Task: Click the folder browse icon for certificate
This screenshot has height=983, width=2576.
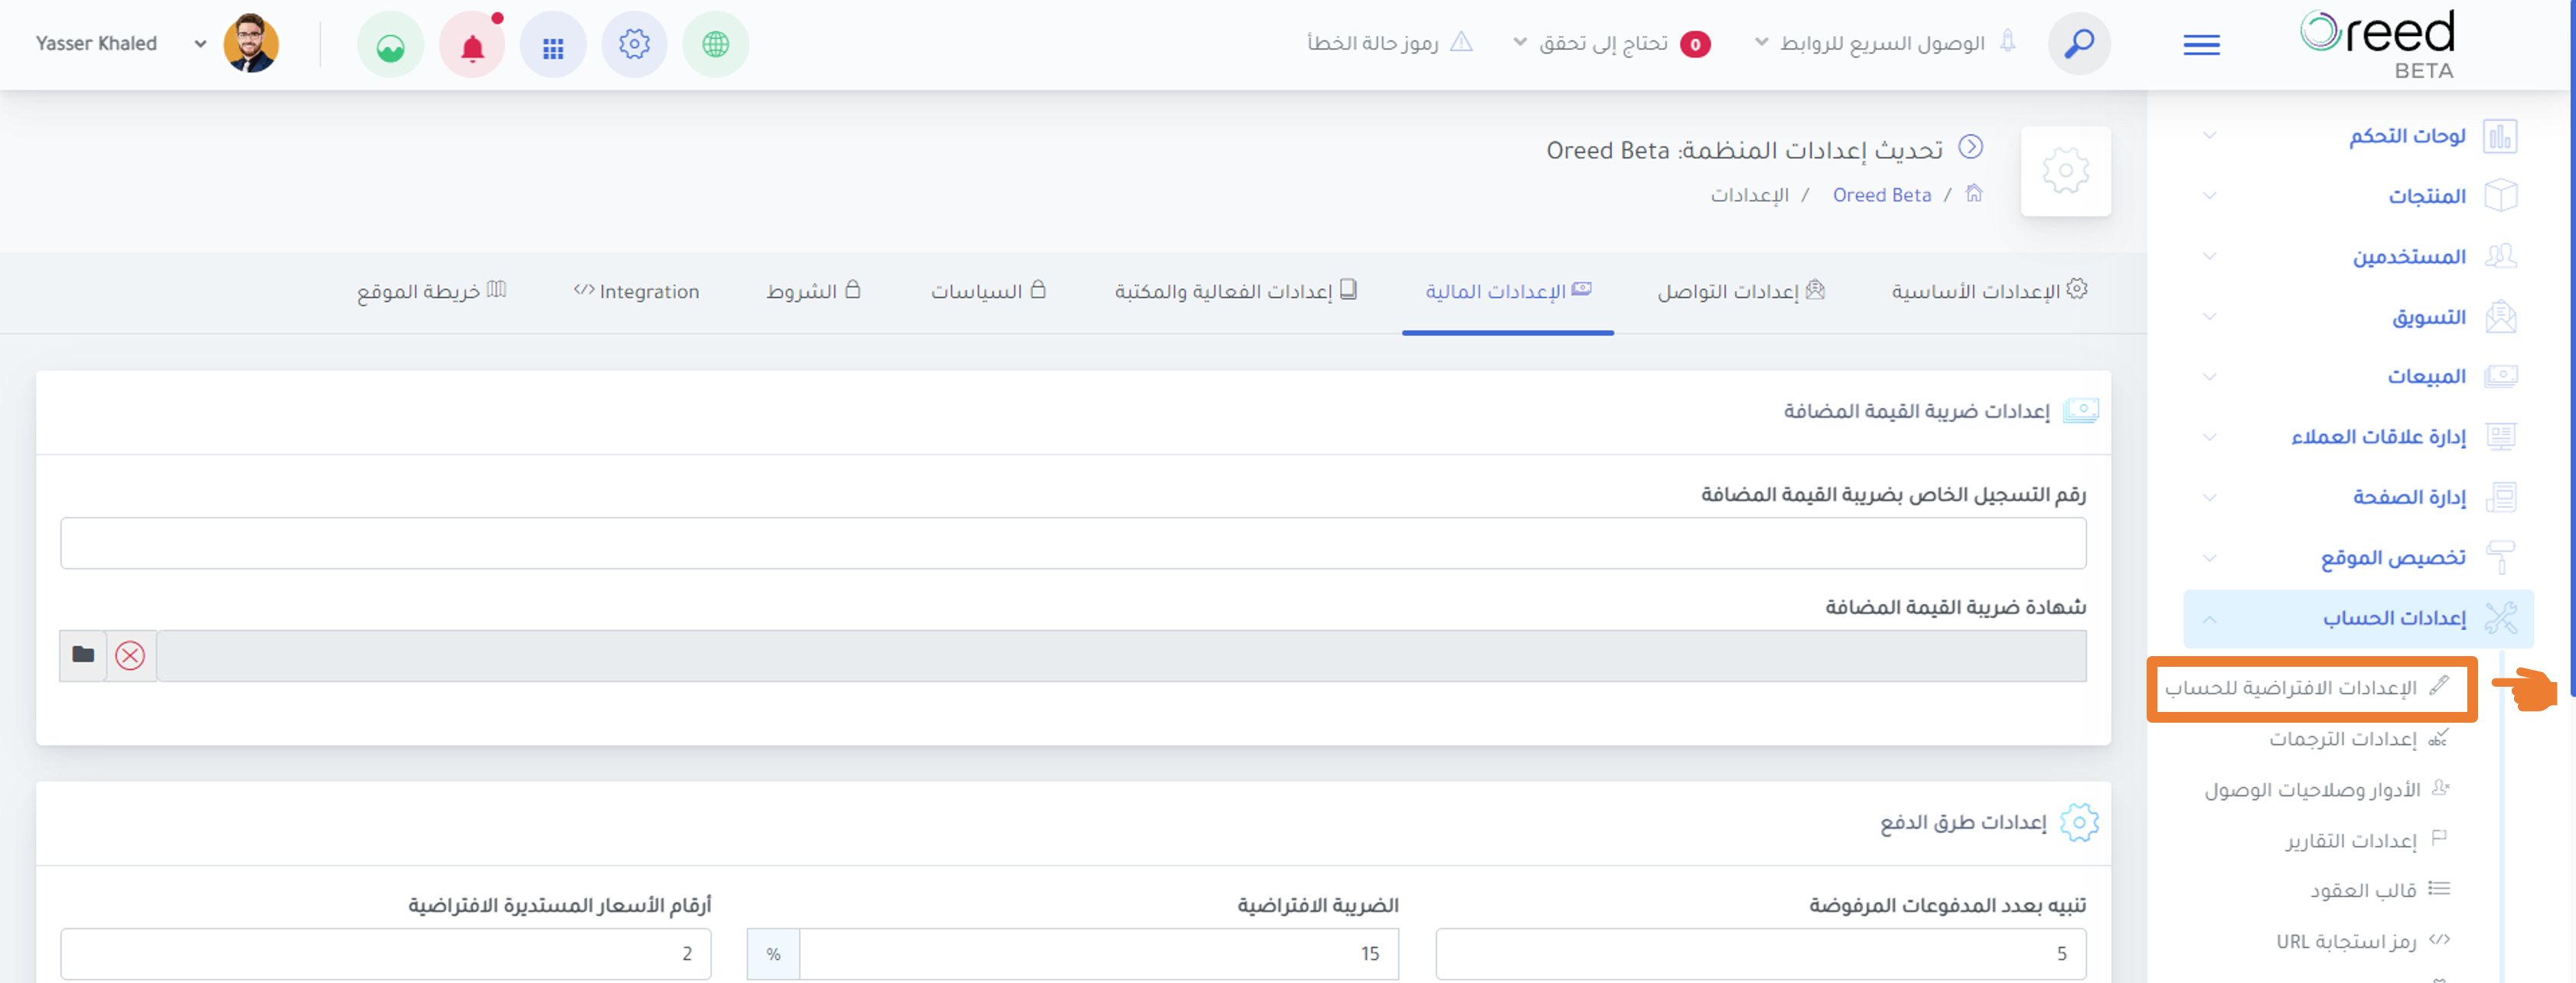Action: [83, 655]
